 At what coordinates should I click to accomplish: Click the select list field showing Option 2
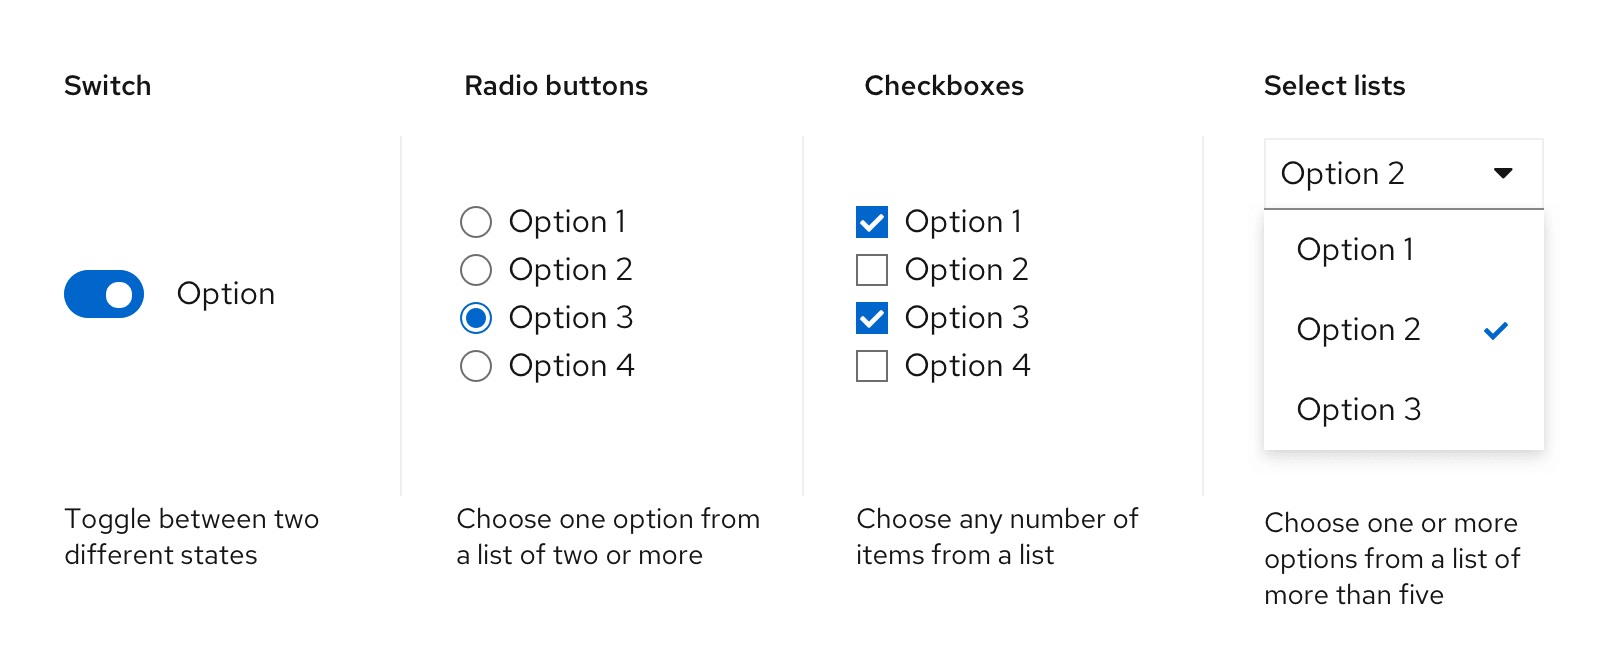(x=1380, y=174)
